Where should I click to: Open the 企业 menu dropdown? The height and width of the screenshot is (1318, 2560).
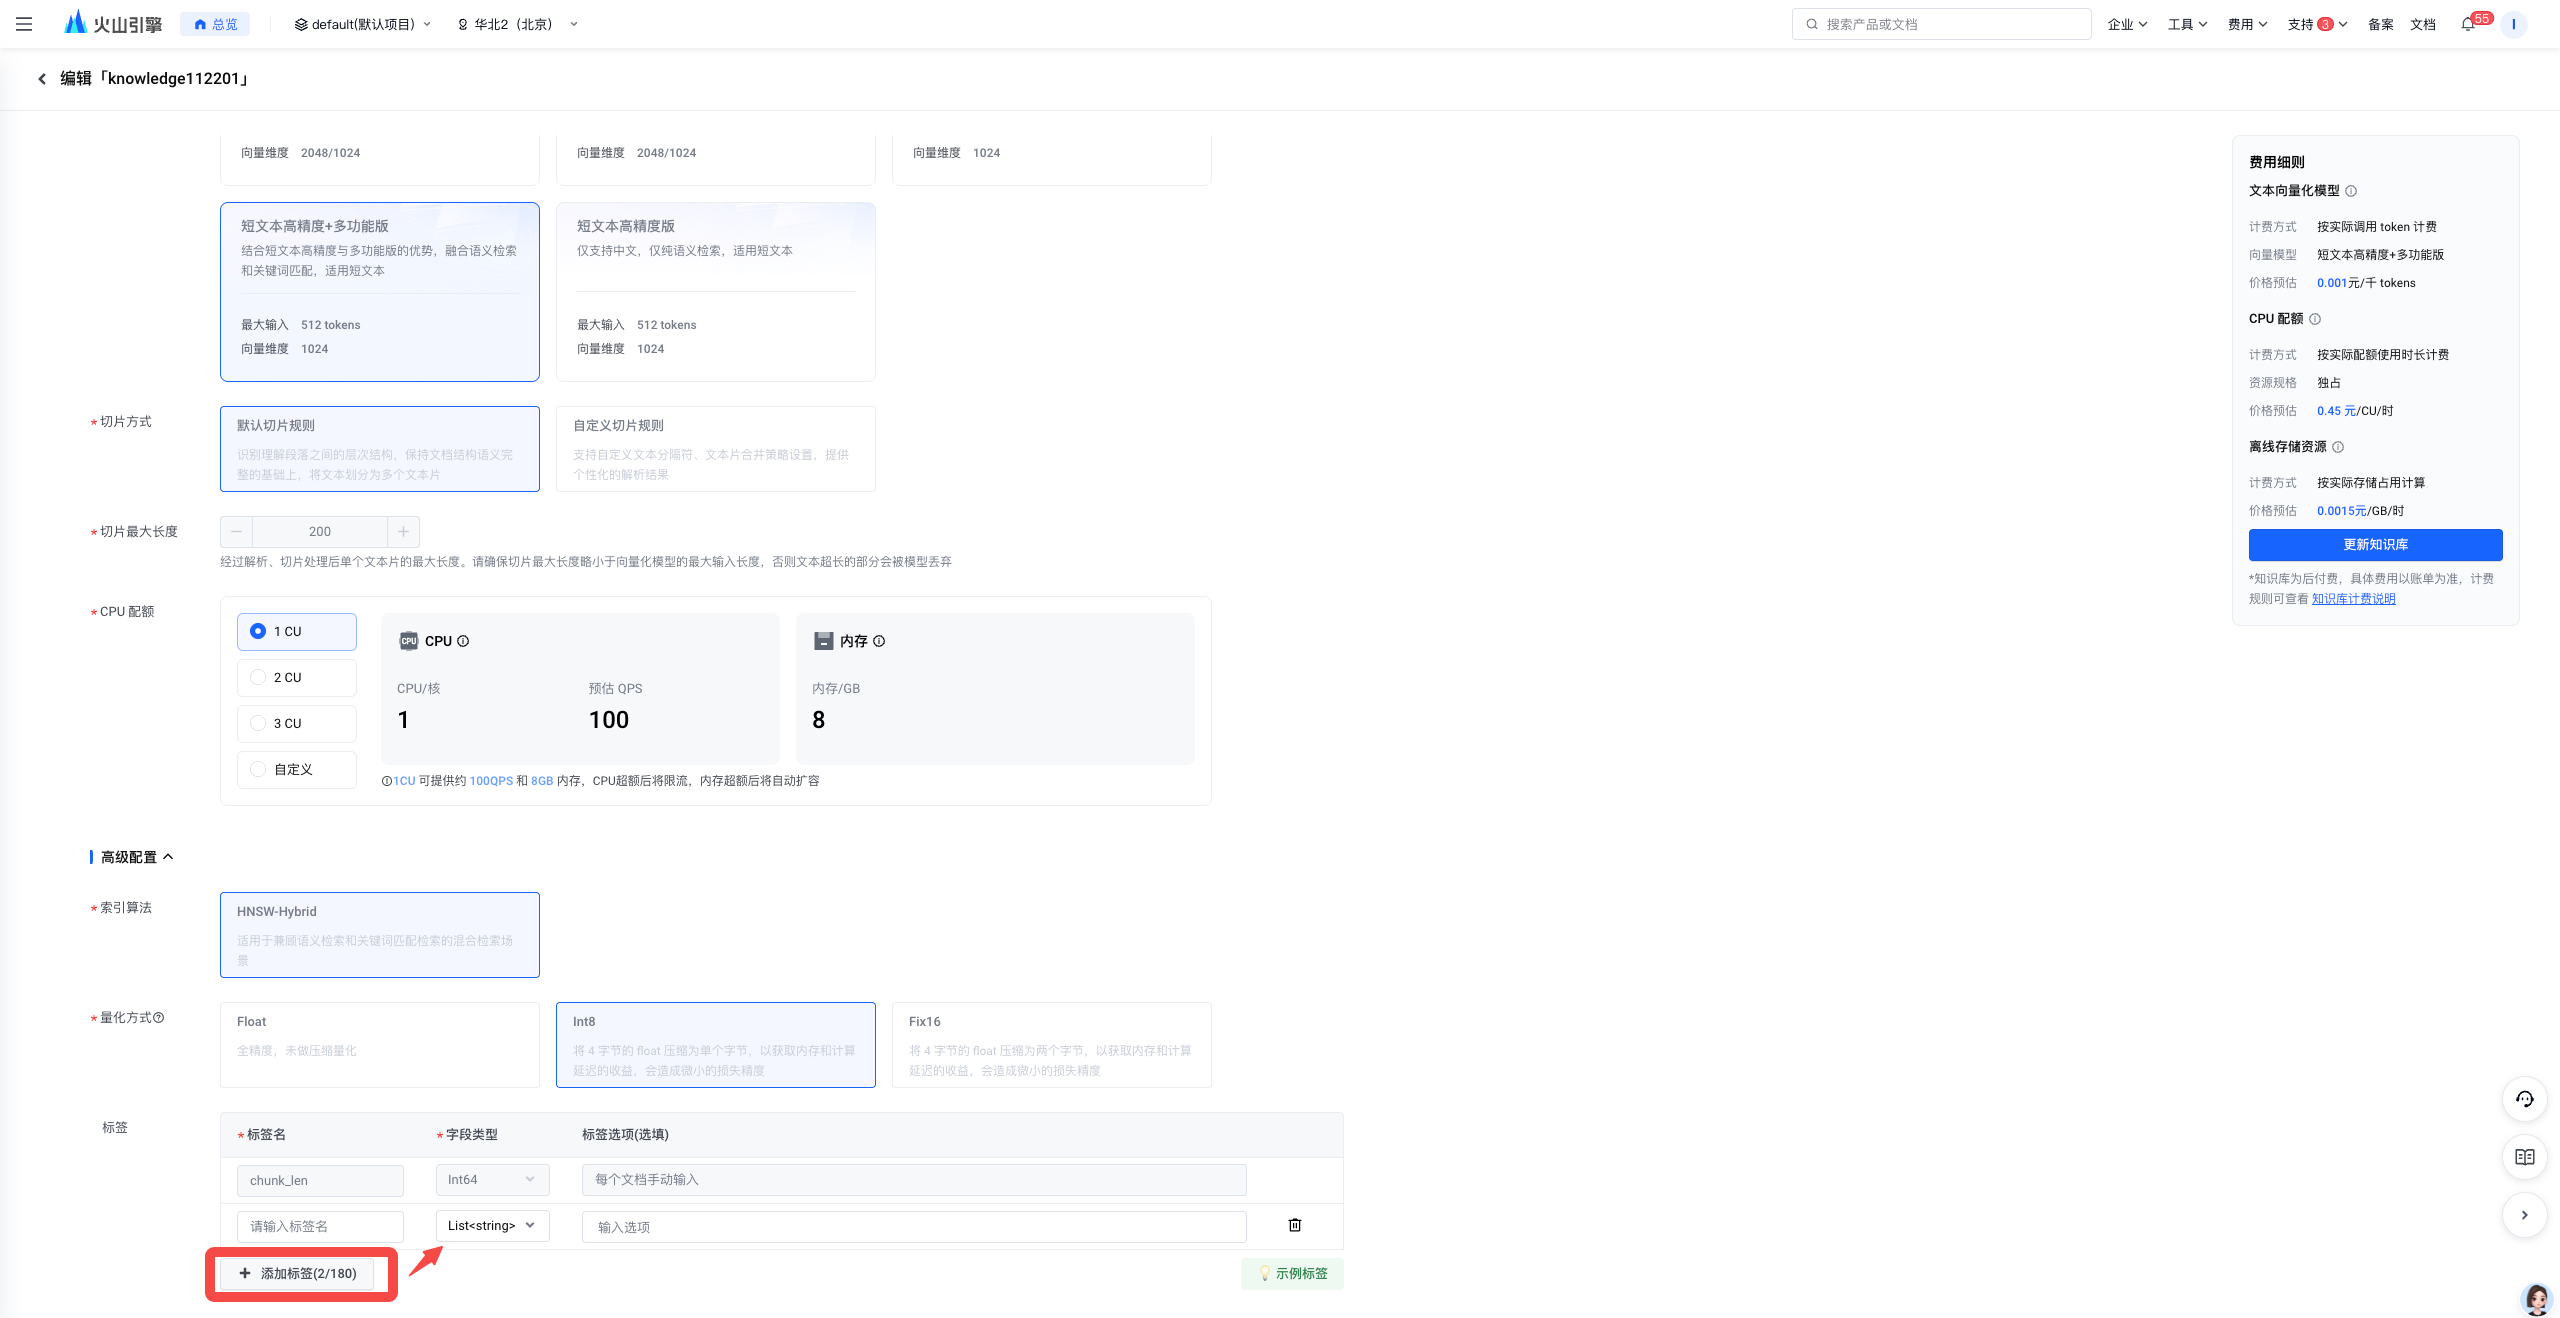pyautogui.click(x=2127, y=24)
